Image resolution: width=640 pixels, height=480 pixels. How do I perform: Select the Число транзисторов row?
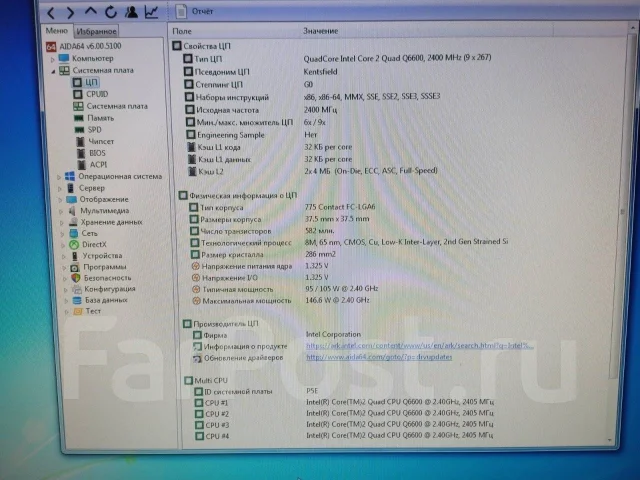click(262, 231)
